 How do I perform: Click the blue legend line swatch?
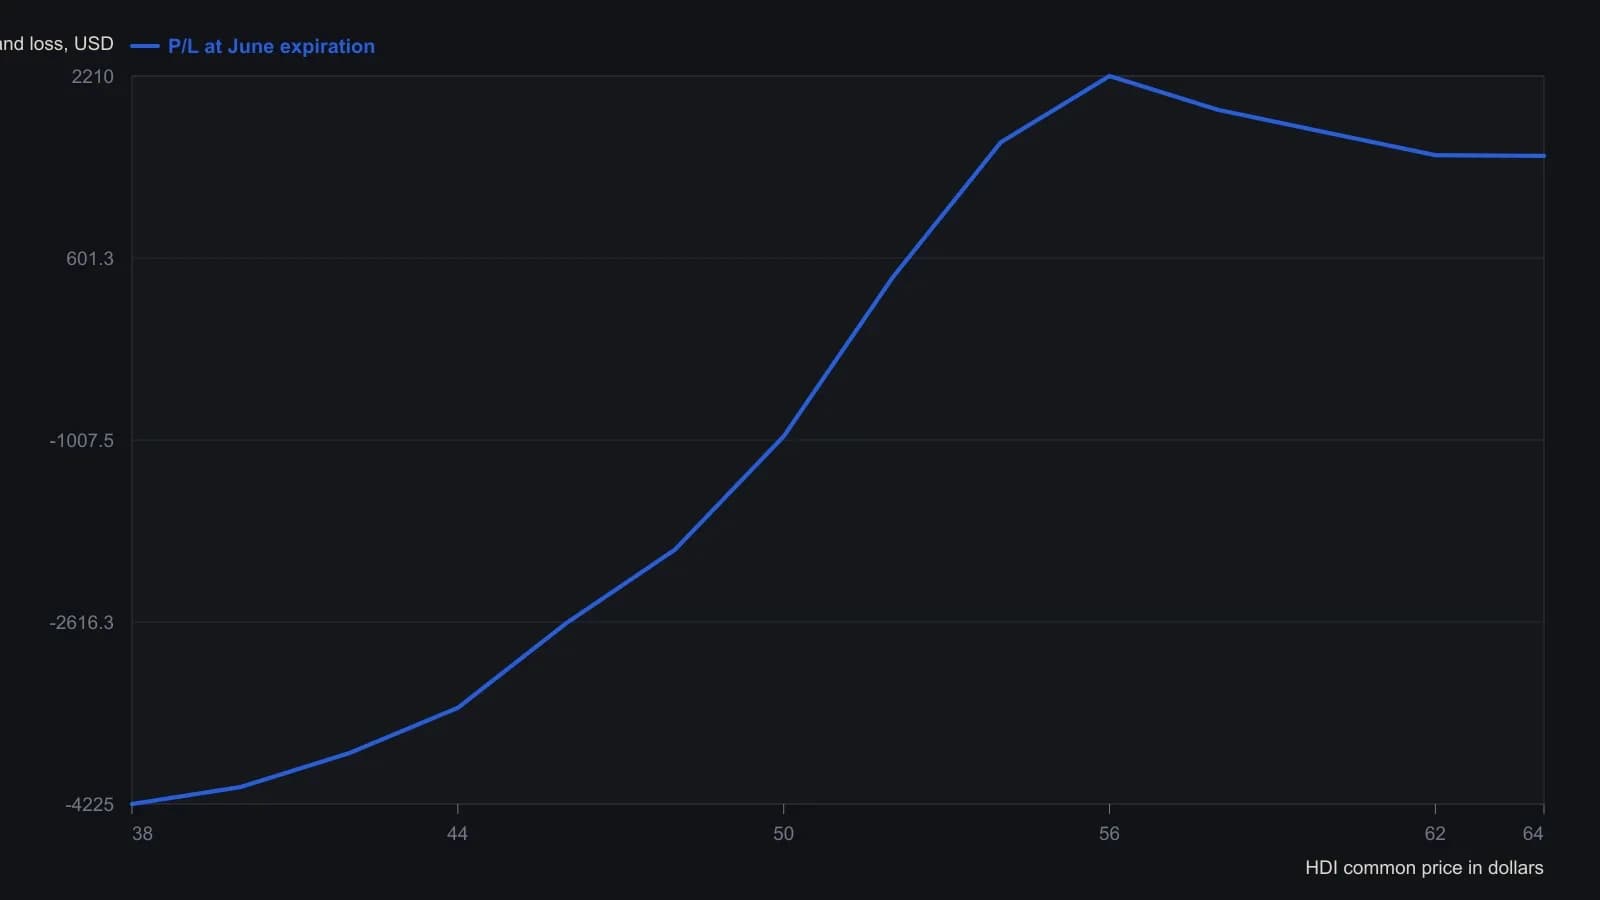[x=145, y=46]
